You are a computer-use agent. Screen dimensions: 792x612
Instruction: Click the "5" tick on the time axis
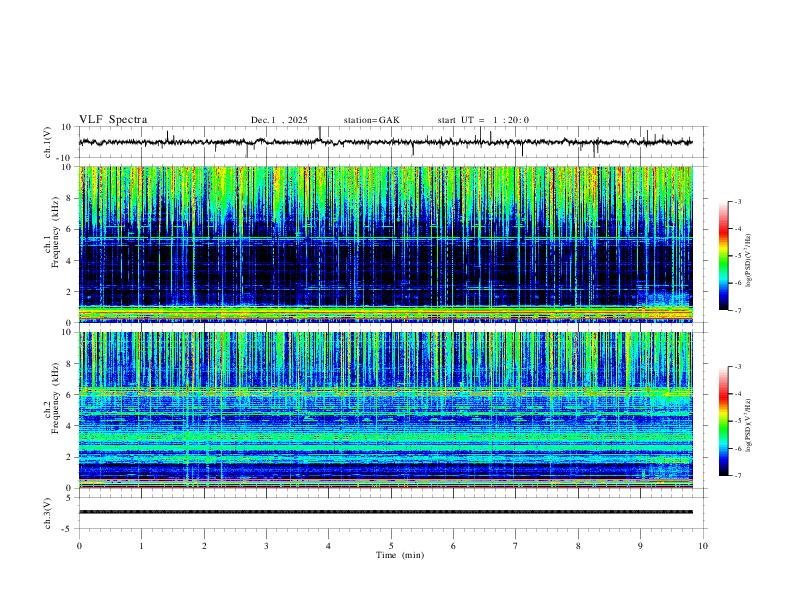(391, 546)
